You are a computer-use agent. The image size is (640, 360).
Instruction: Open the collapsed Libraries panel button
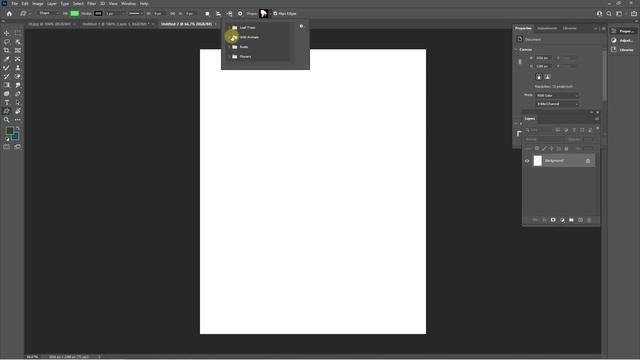623,50
